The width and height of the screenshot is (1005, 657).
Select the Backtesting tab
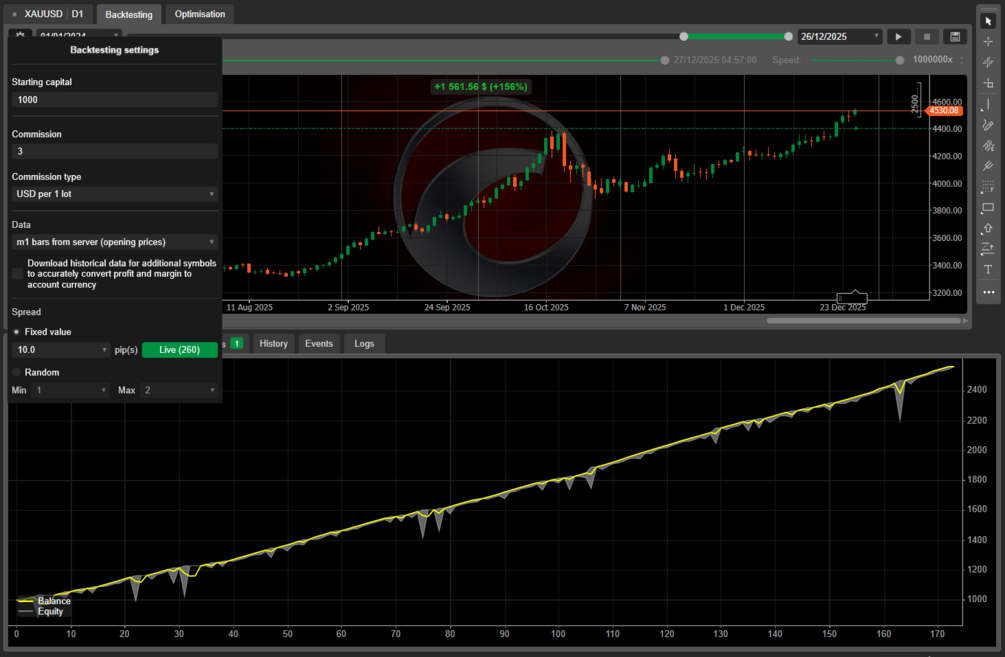(129, 14)
